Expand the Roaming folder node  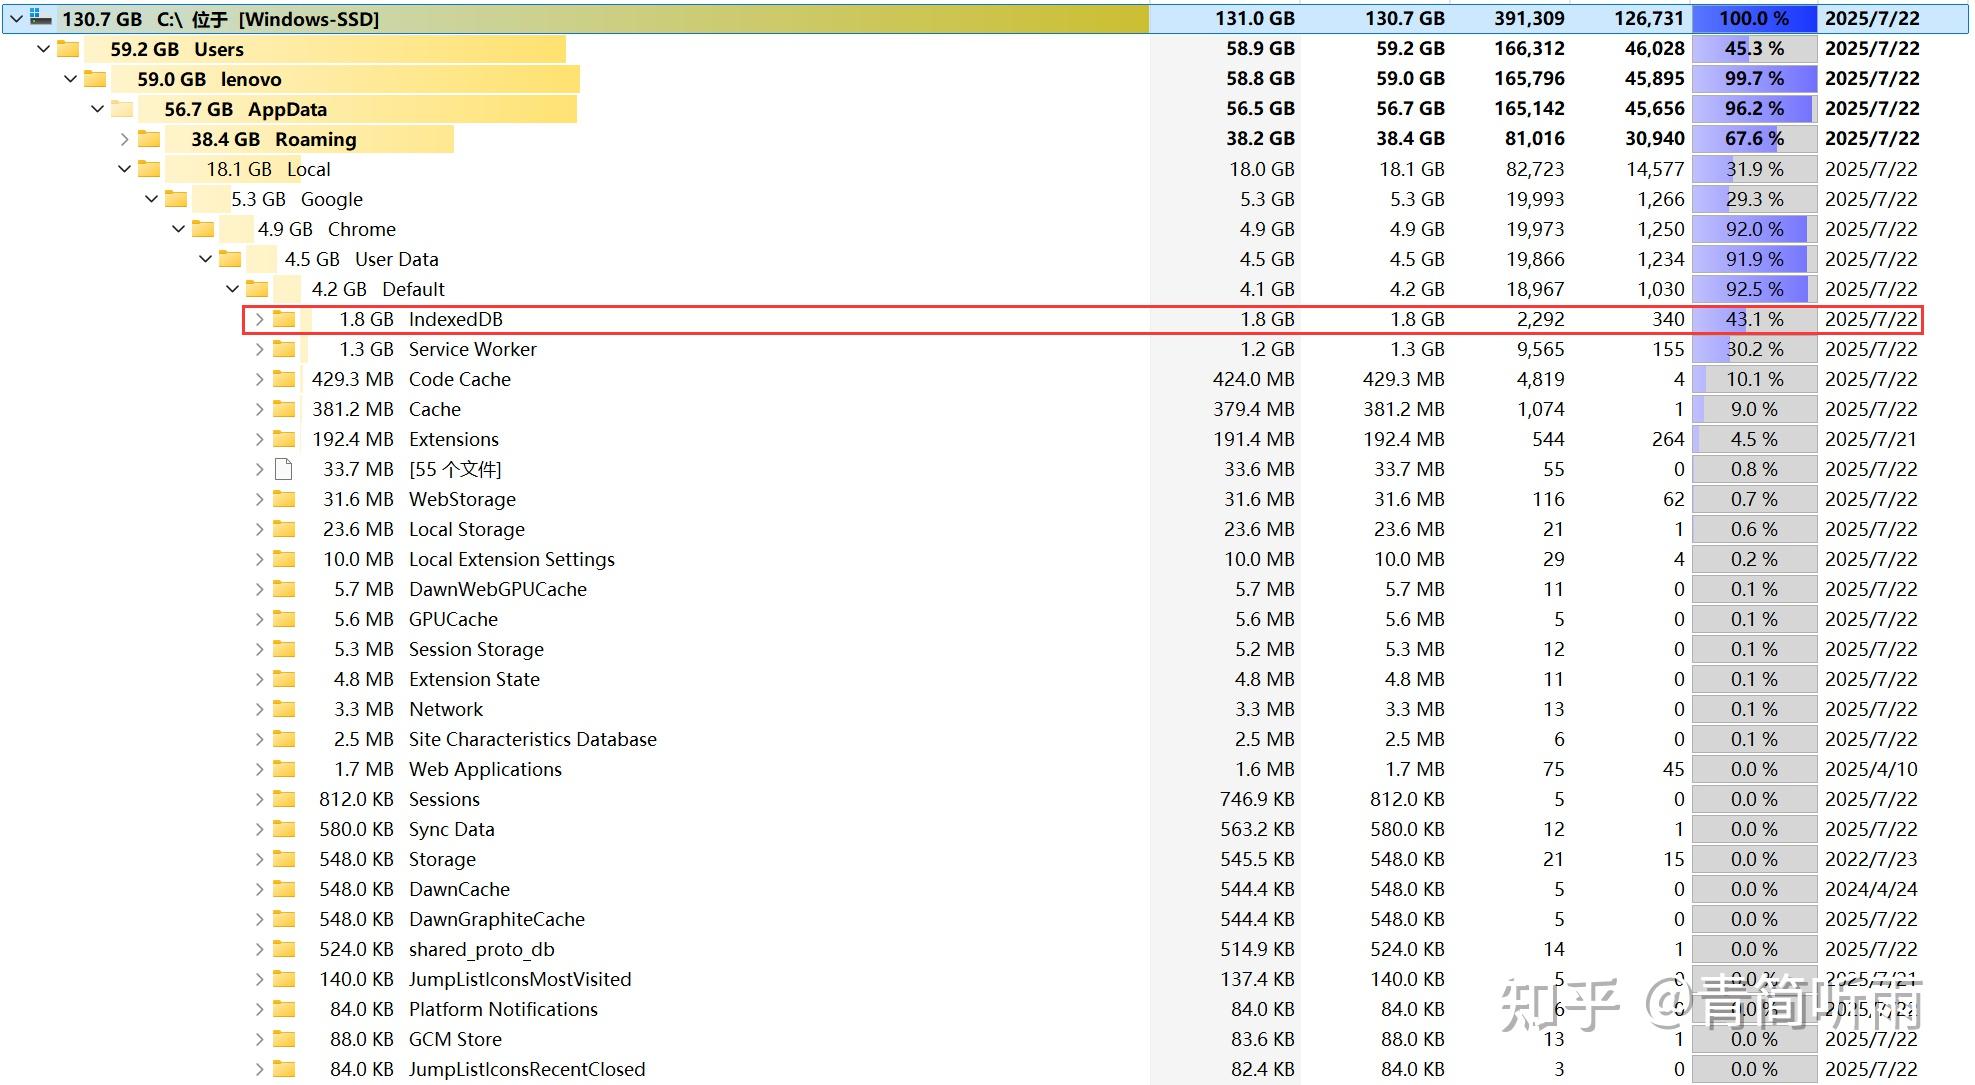[124, 139]
